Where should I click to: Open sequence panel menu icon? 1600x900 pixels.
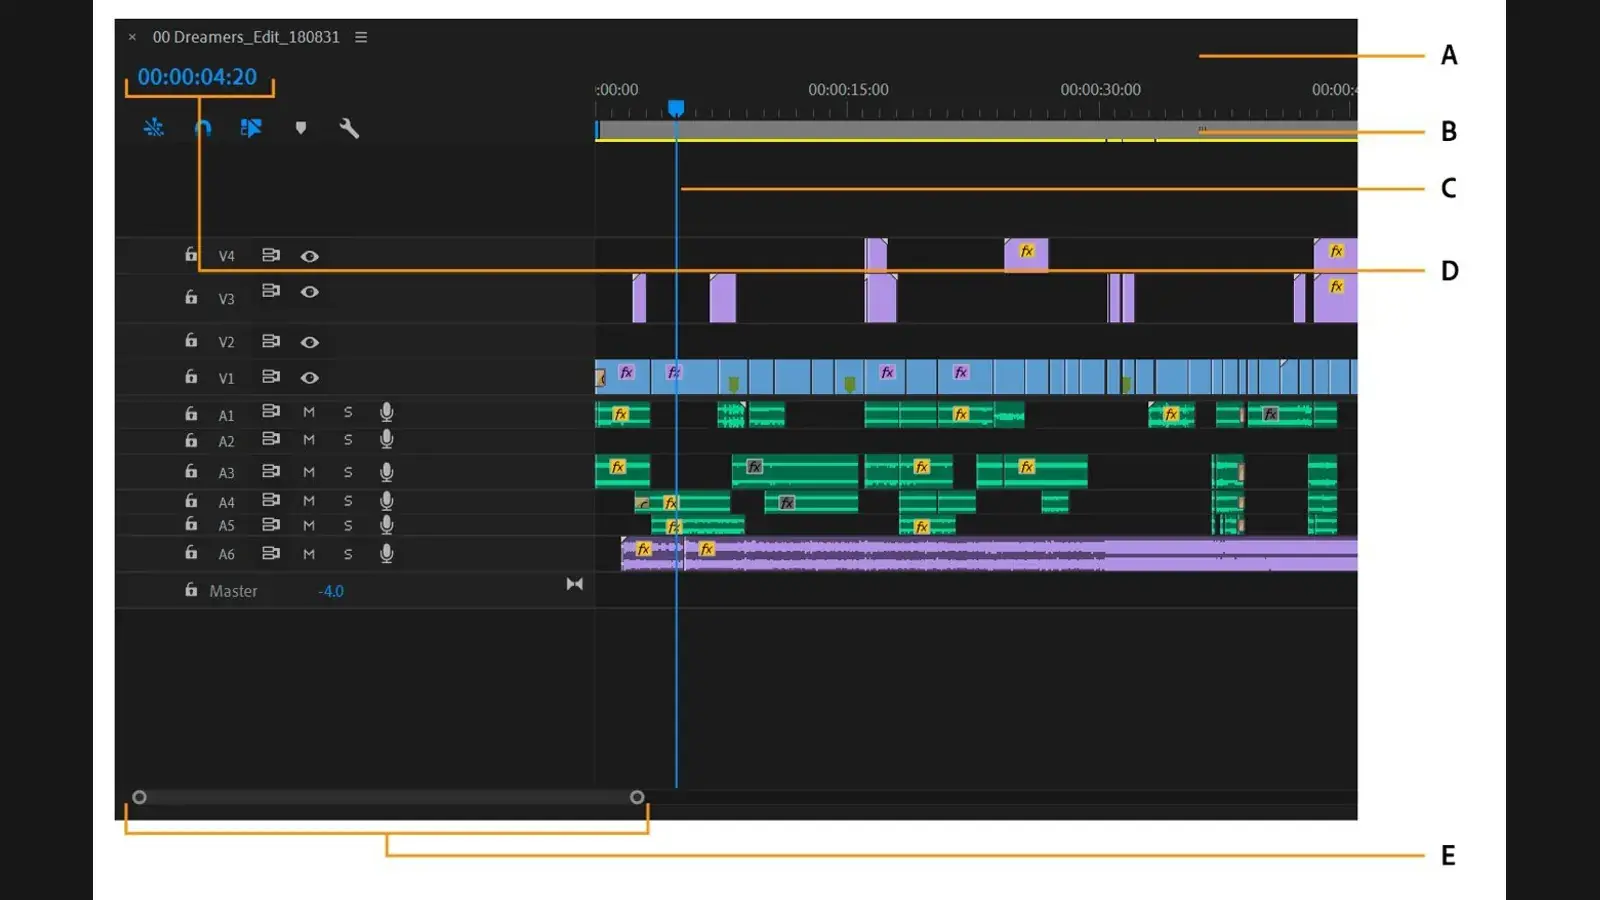click(x=361, y=37)
